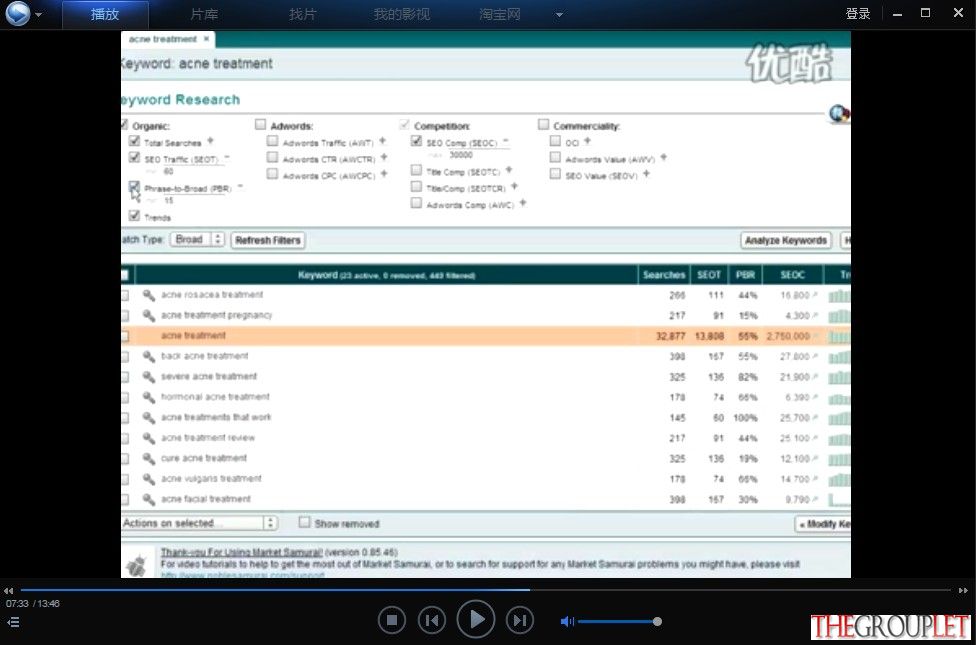Viewport: 976px width, 645px height.
Task: Click the rewind double-arrow icon
Action: coord(8,591)
